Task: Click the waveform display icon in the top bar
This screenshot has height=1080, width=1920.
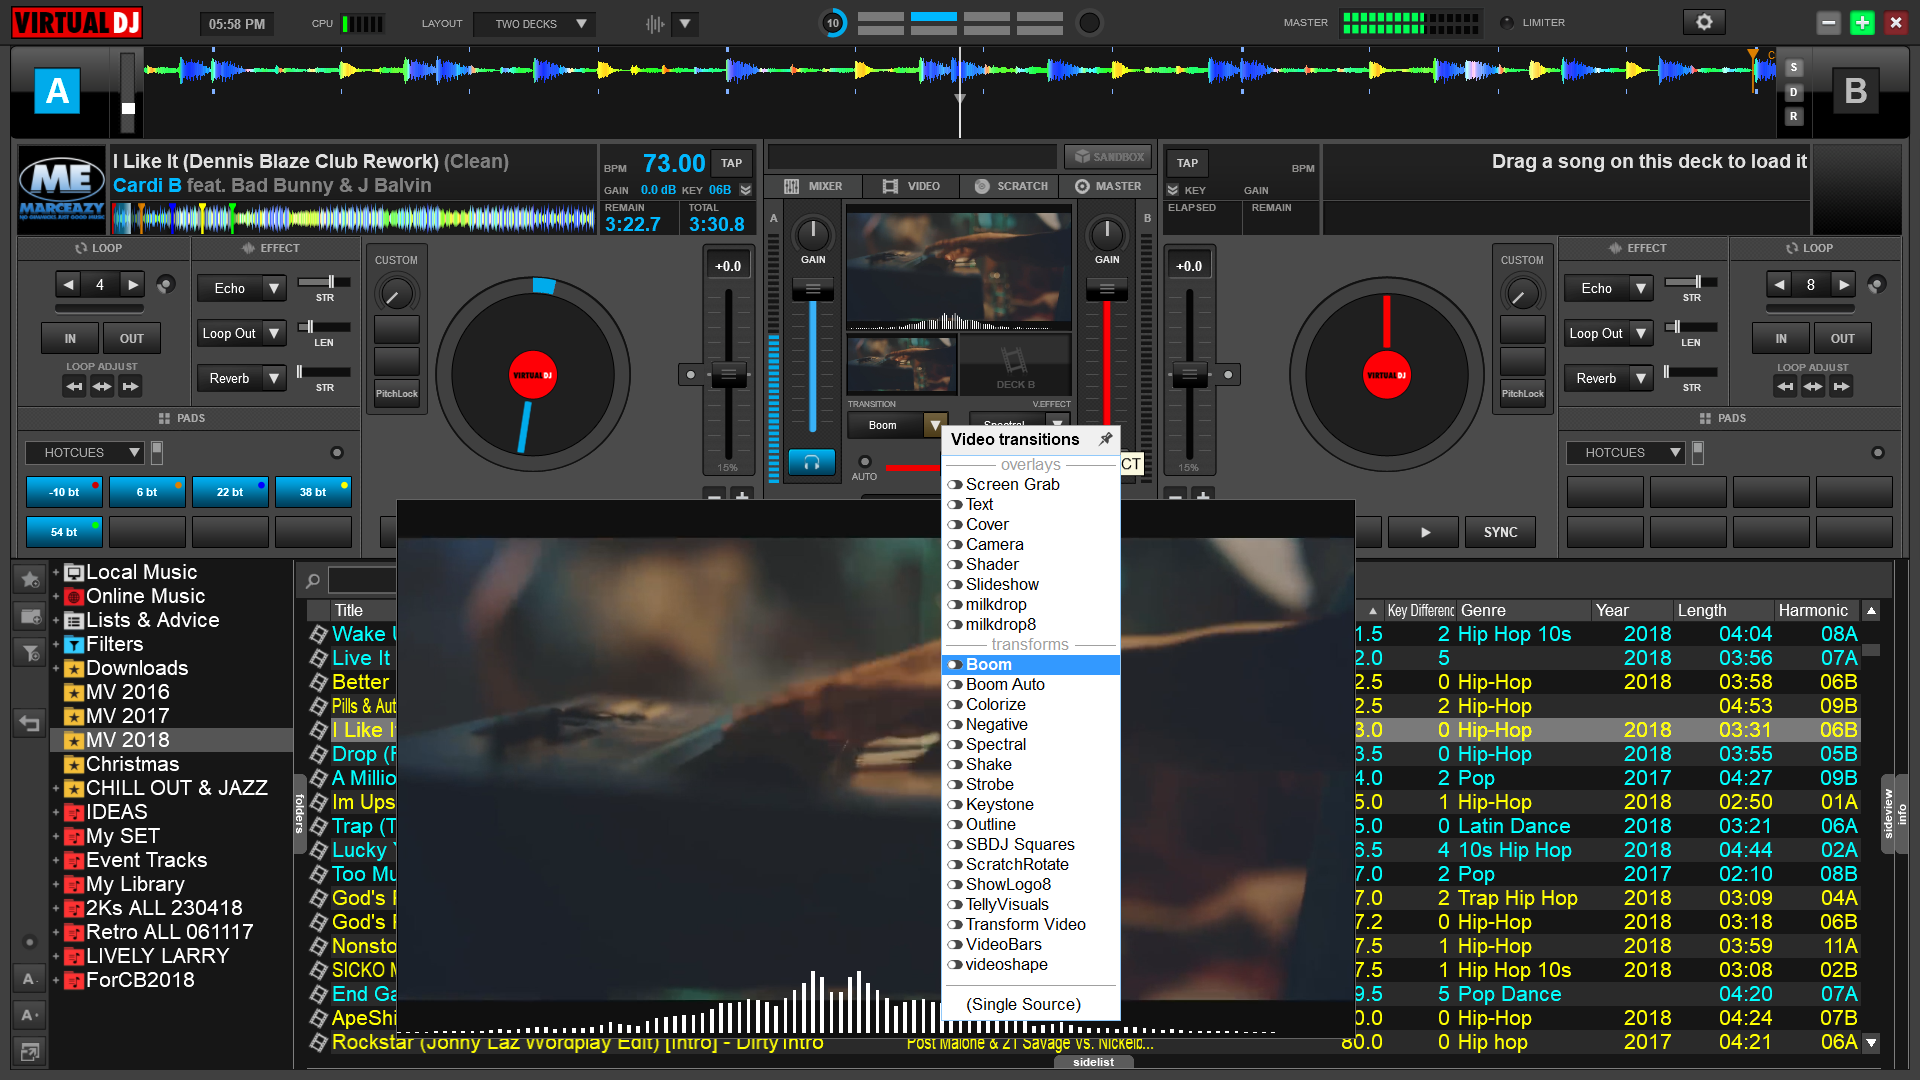Action: [655, 23]
